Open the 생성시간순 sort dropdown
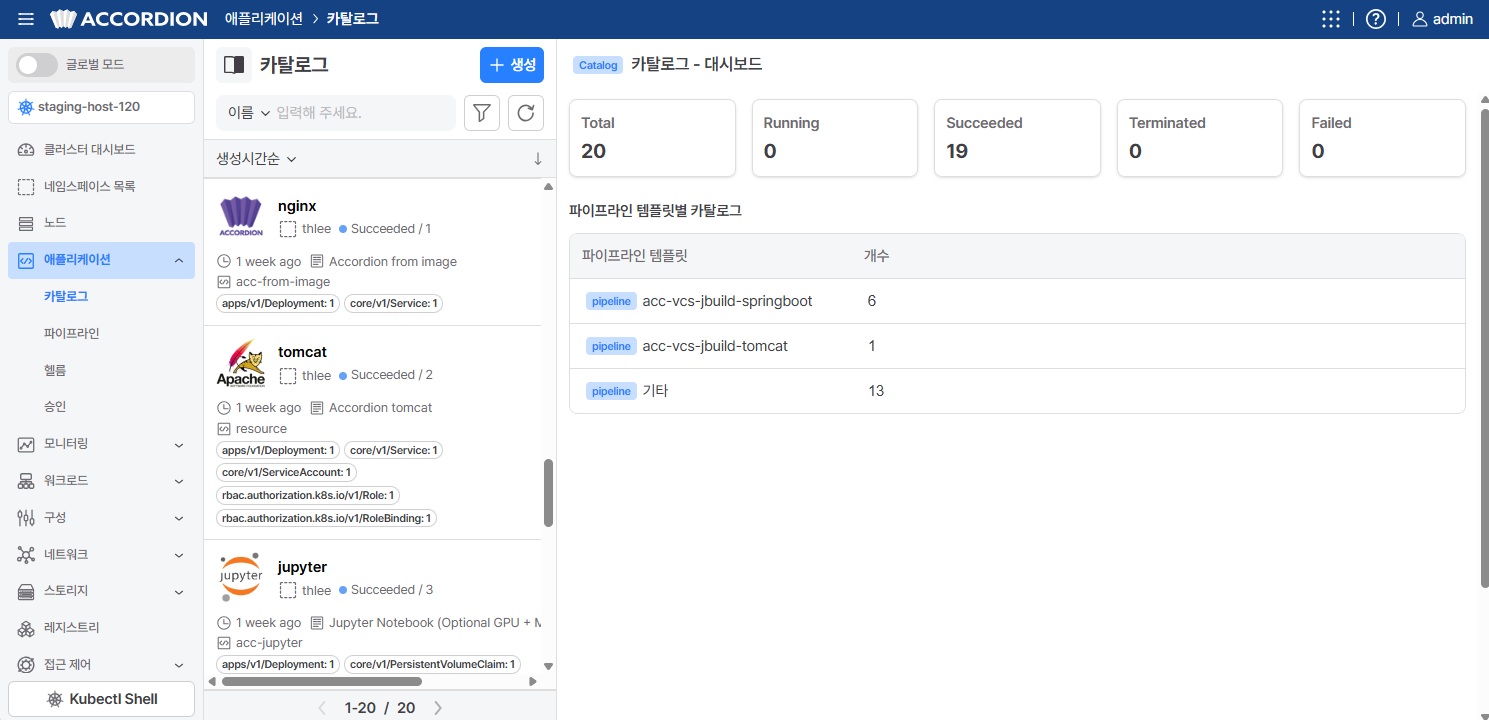The width and height of the screenshot is (1489, 720). pyautogui.click(x=256, y=159)
